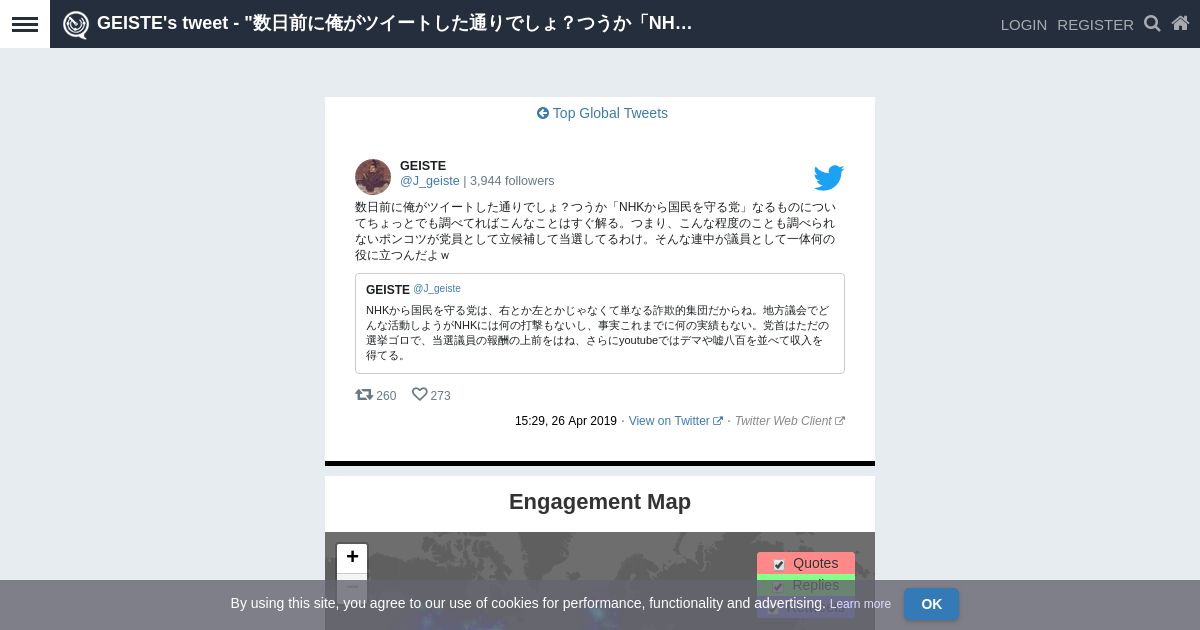Image resolution: width=1200 pixels, height=630 pixels.
Task: Click the 3,944 followers text
Action: click(512, 181)
